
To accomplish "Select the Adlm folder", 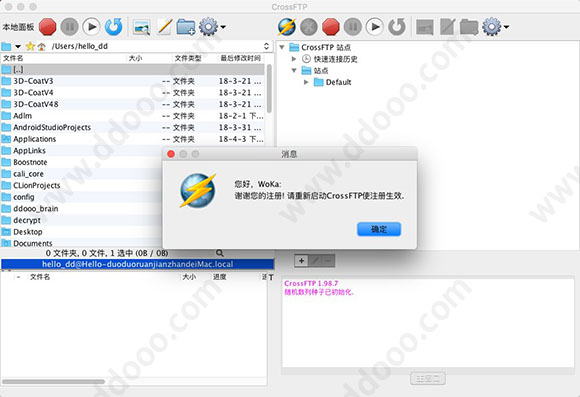I will (132, 116).
